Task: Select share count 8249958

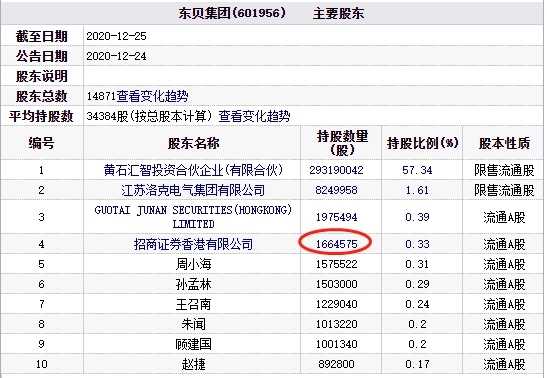Action: pyautogui.click(x=336, y=190)
